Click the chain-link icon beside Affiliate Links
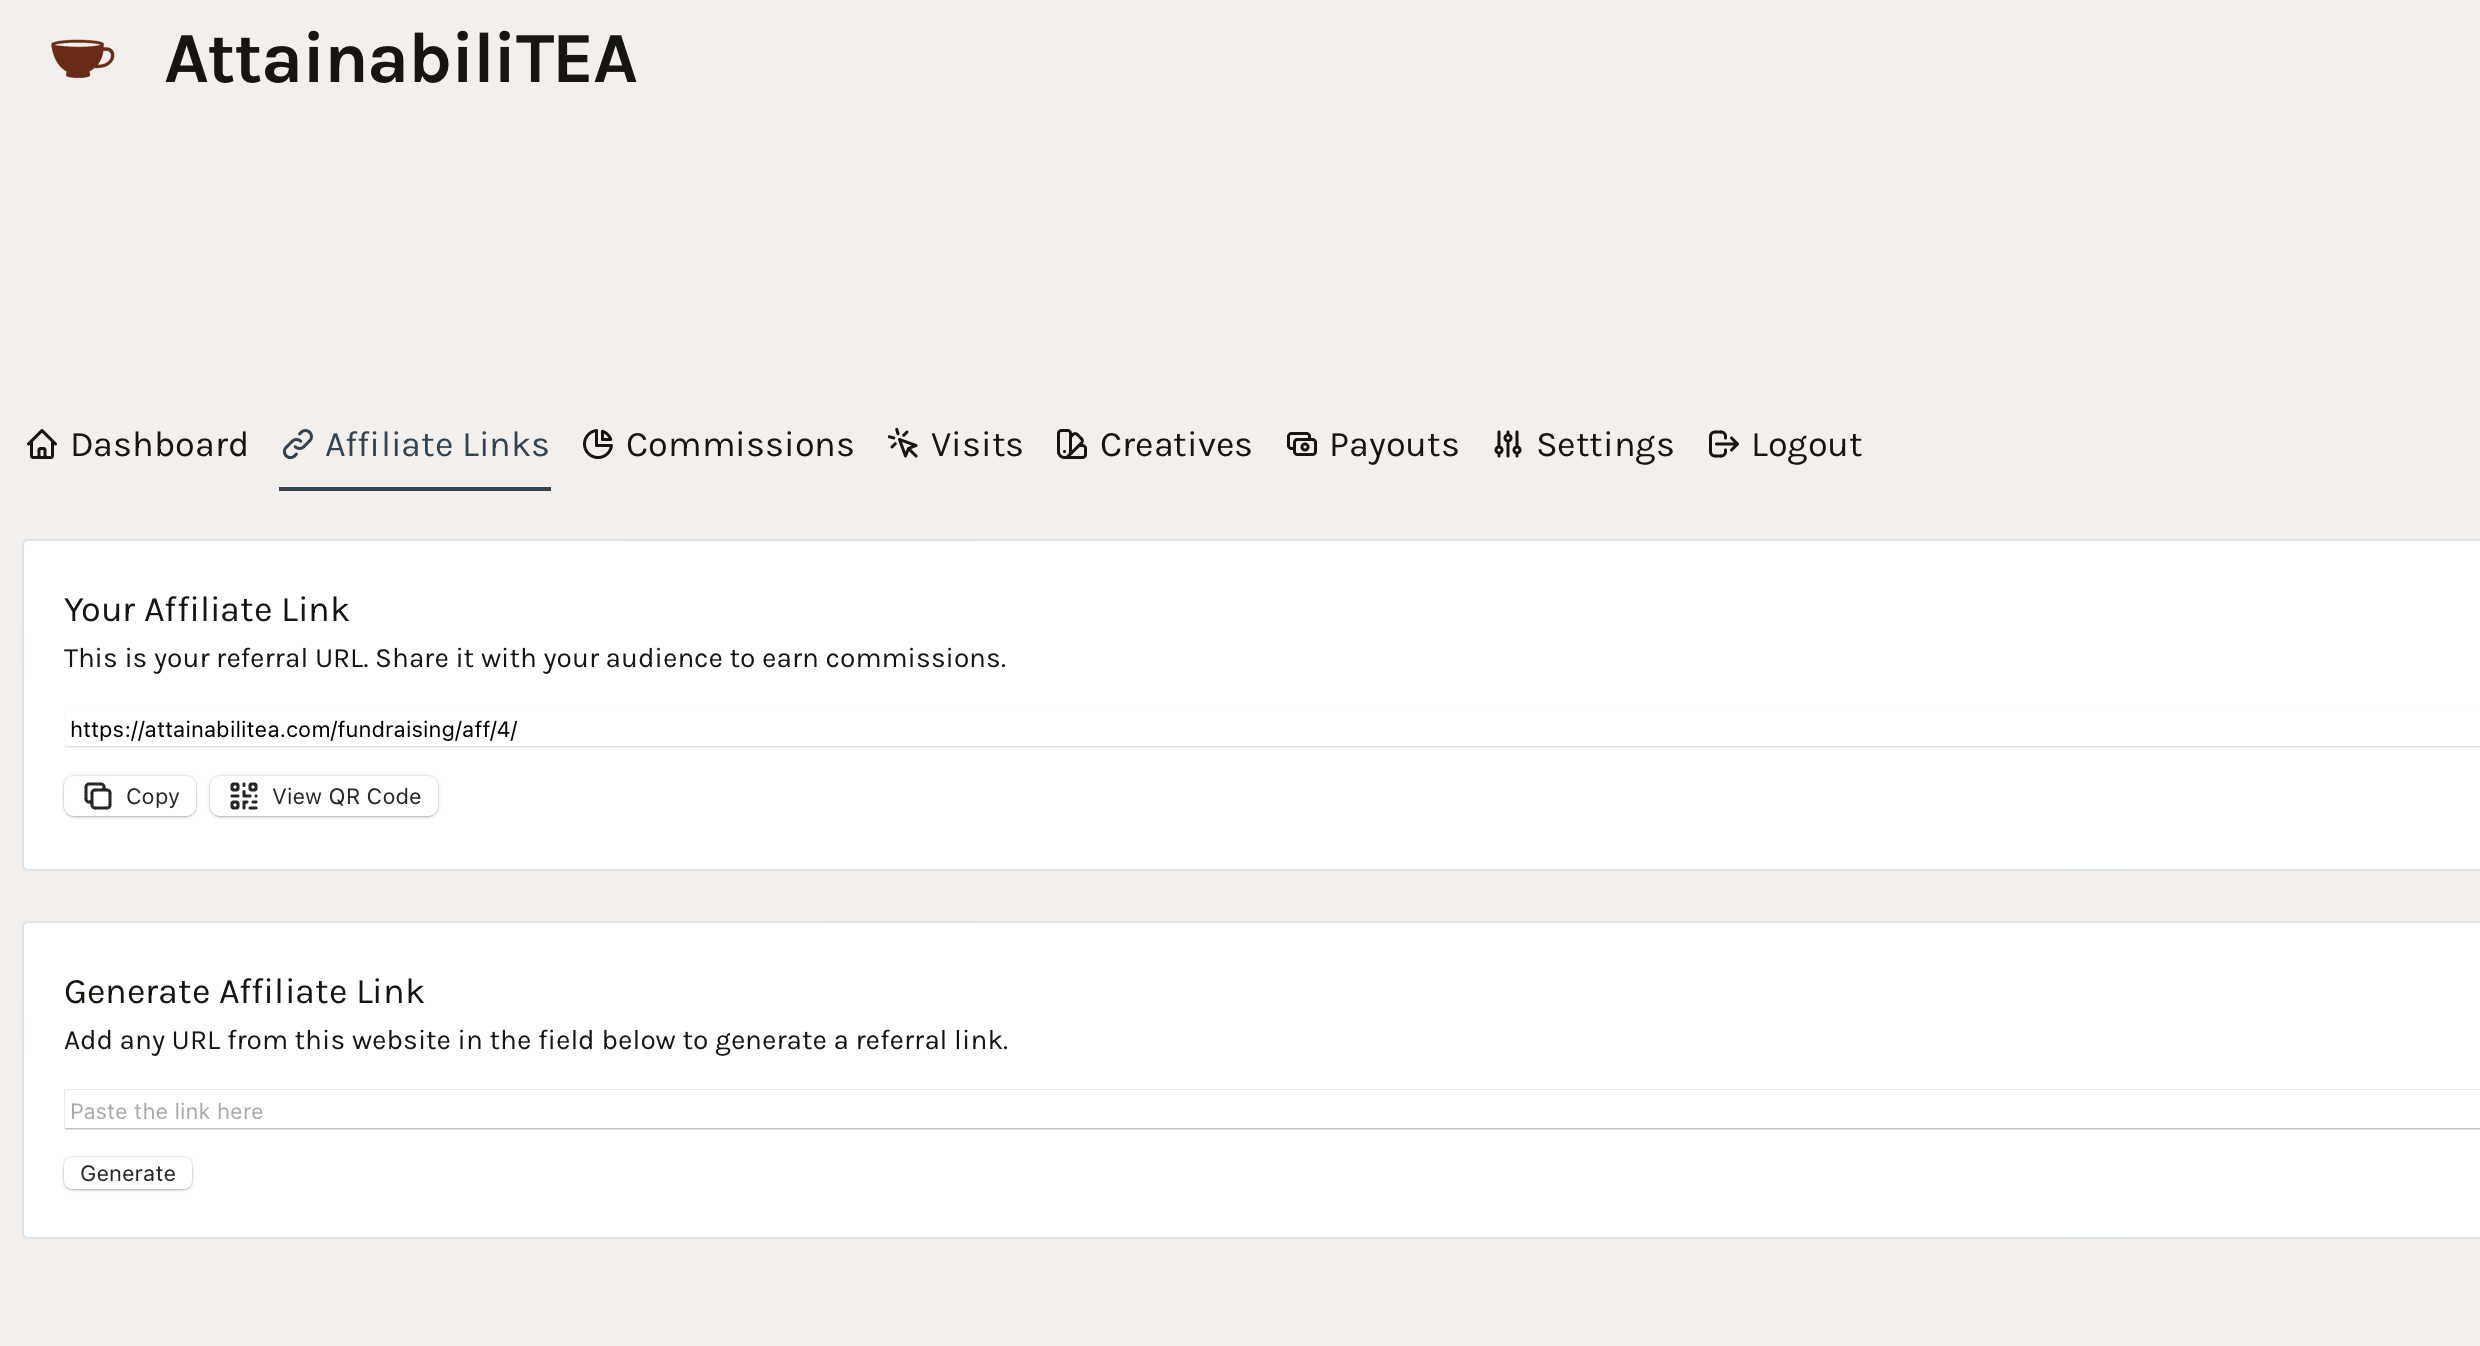2480x1346 pixels. 298,444
